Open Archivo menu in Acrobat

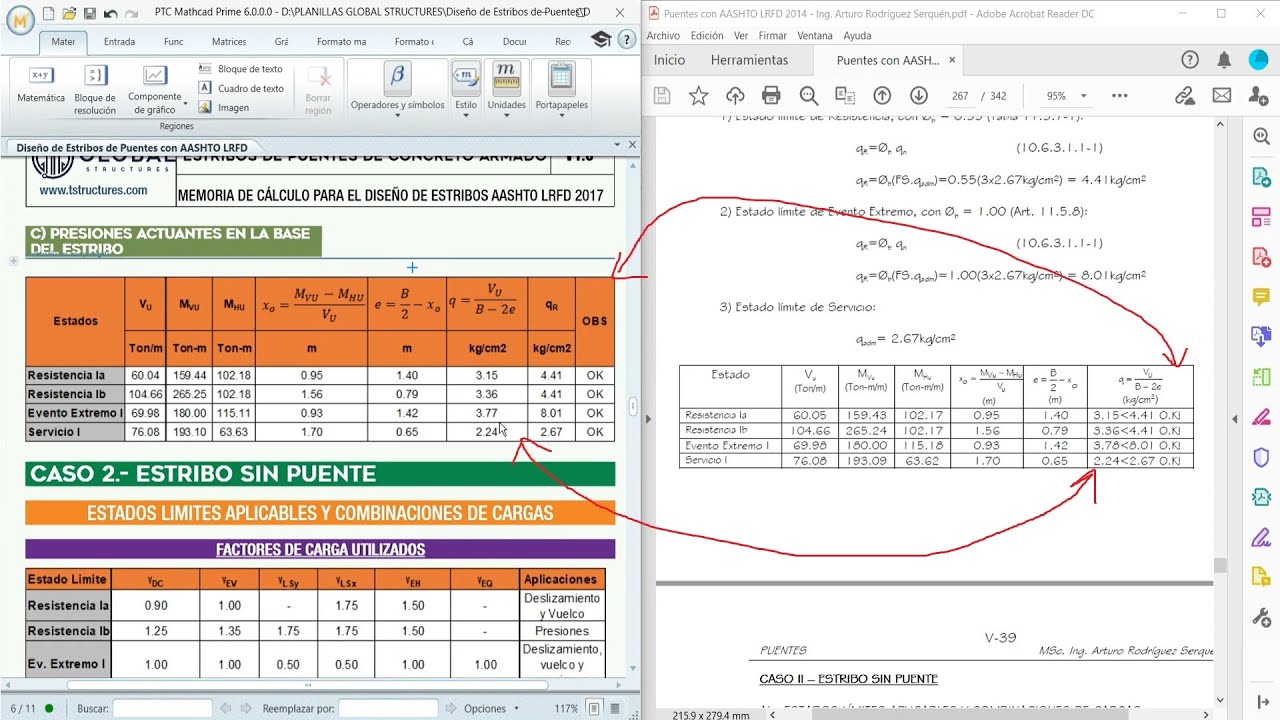coord(663,35)
